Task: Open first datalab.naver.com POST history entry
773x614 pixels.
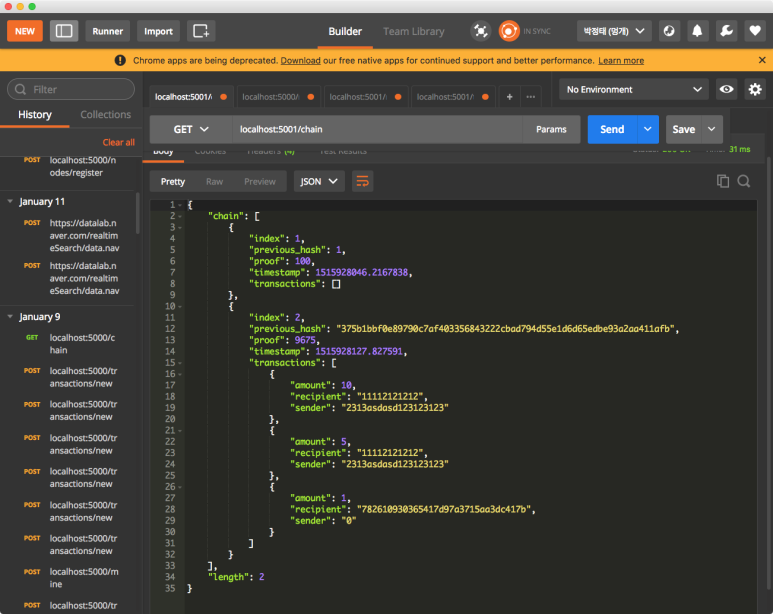Action: (70, 235)
